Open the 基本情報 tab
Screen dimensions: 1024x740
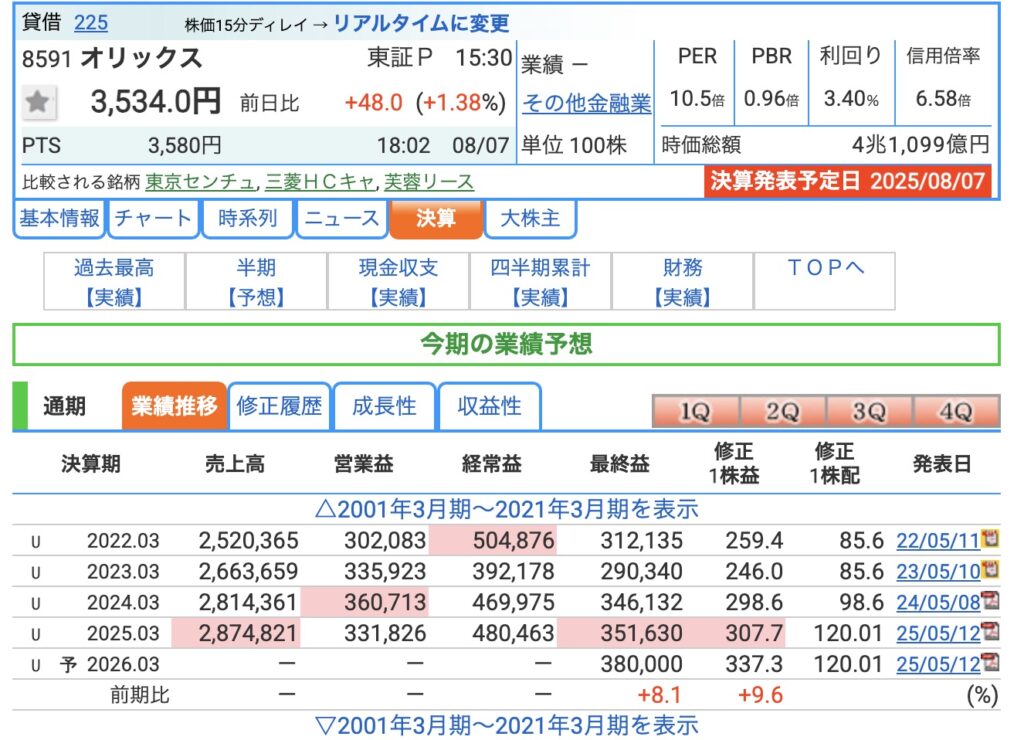(59, 218)
